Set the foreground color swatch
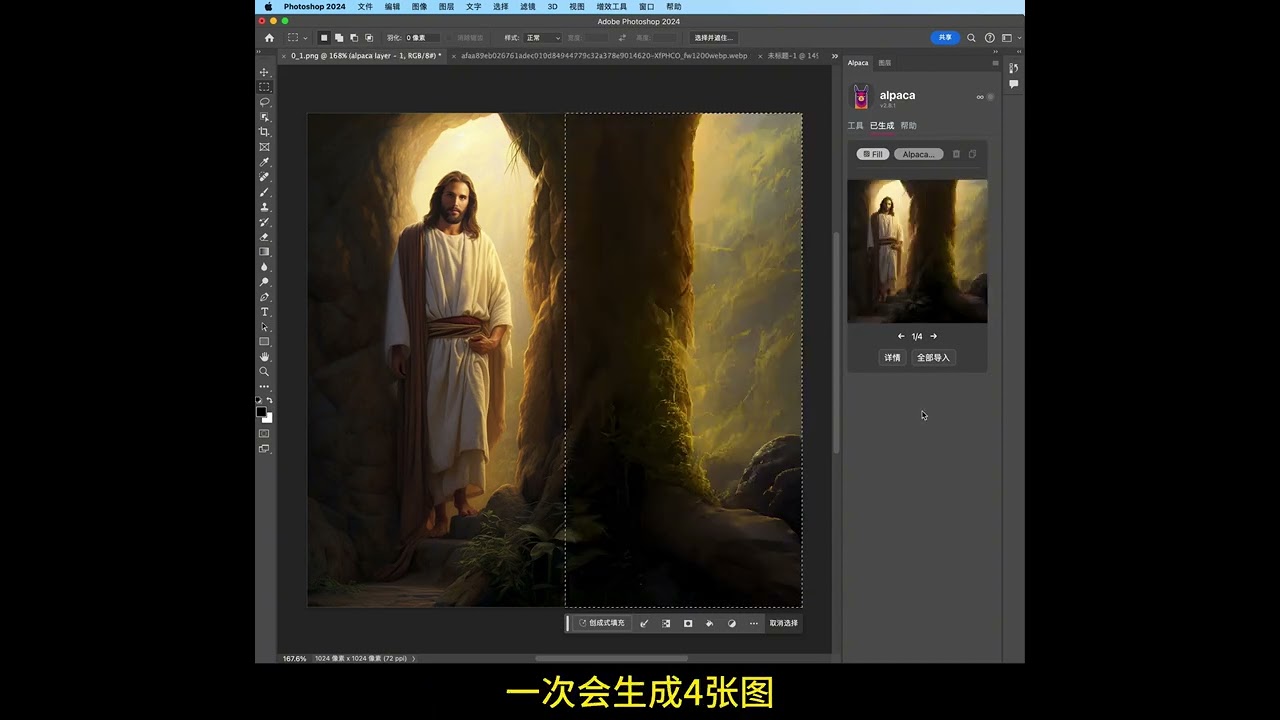Viewport: 1280px width, 720px height. (261, 412)
